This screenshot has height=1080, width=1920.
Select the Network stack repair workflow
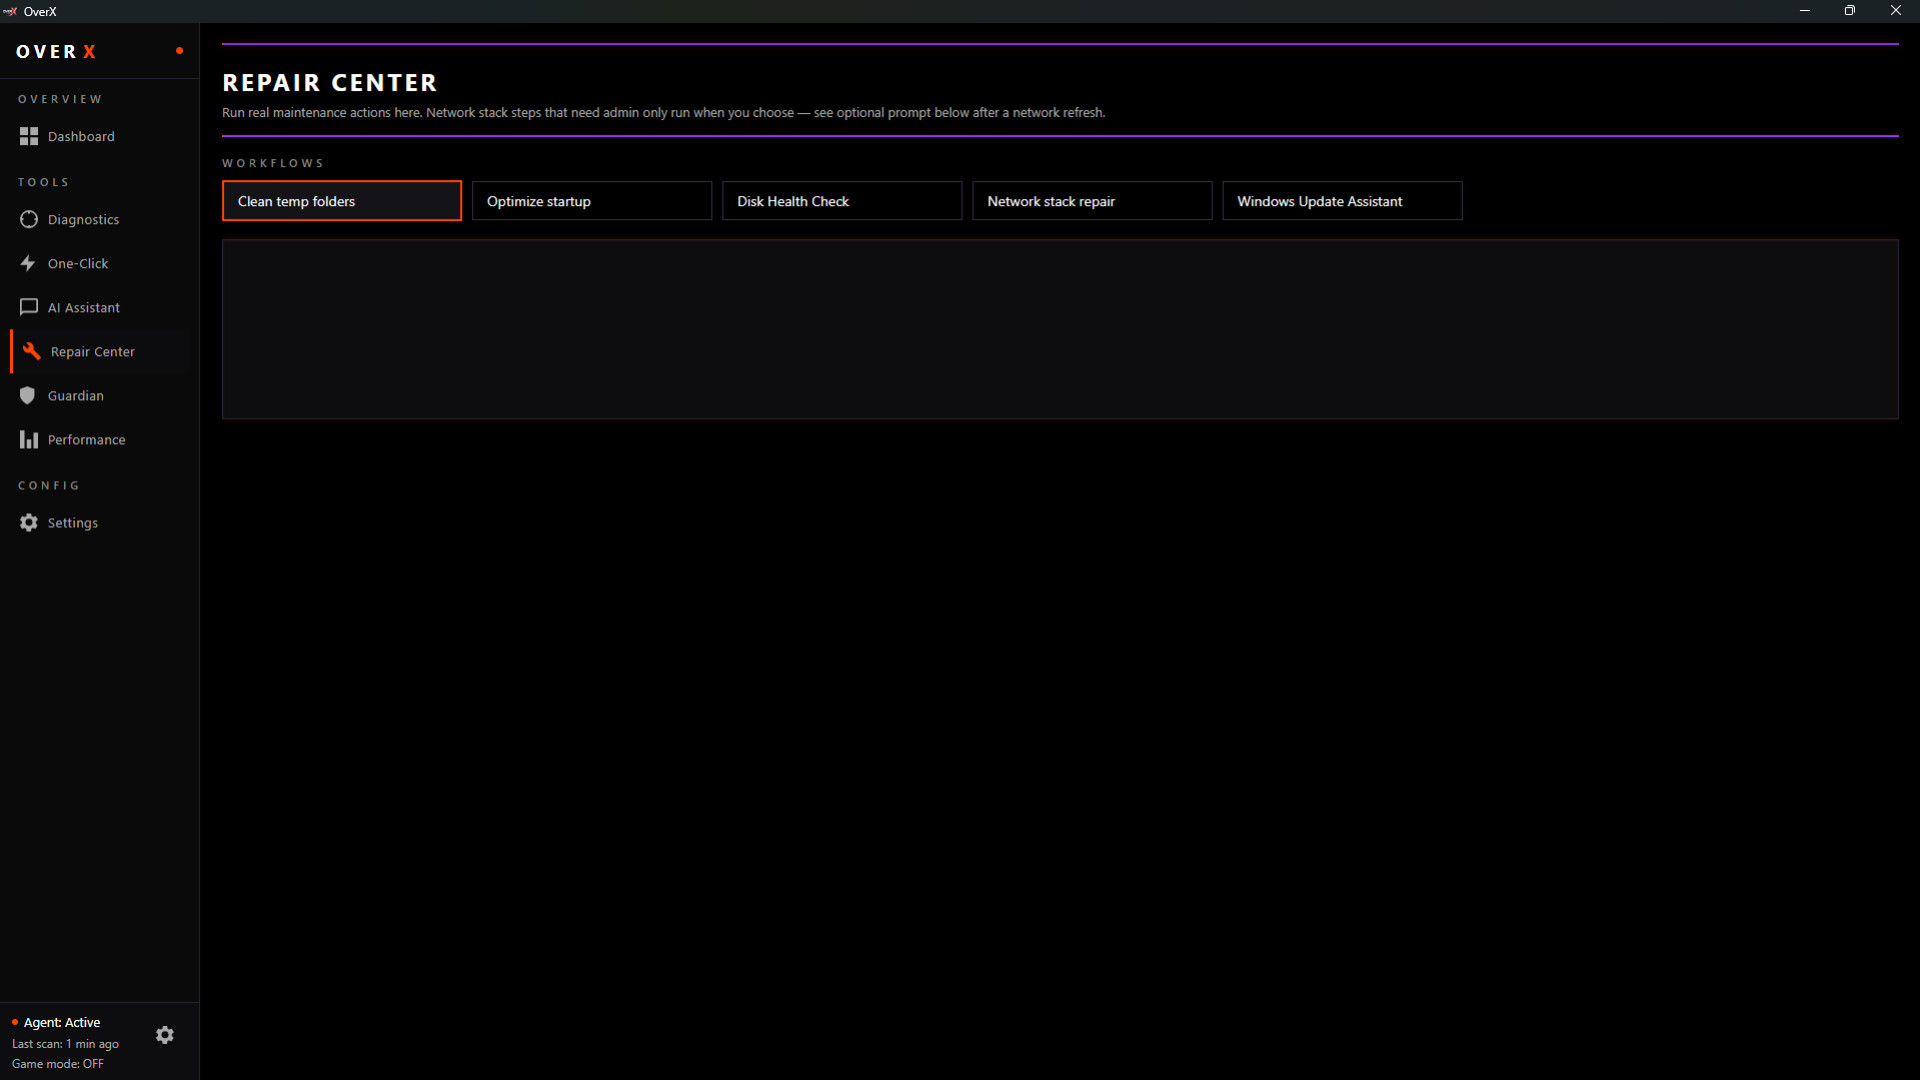pos(1091,201)
